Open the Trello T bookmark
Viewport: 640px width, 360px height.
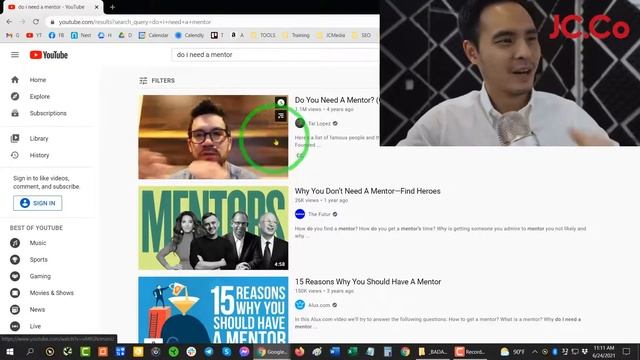pyautogui.click(x=217, y=36)
